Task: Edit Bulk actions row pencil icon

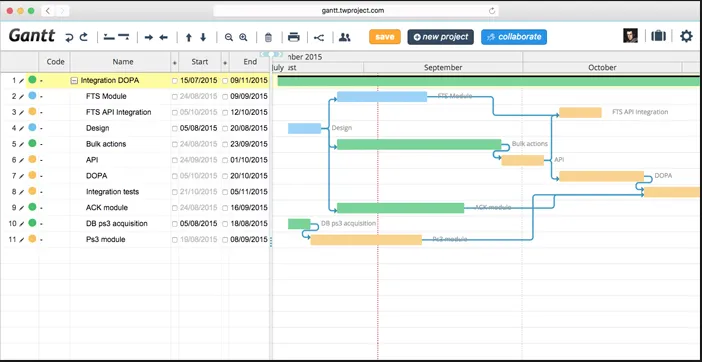Action: [21, 145]
